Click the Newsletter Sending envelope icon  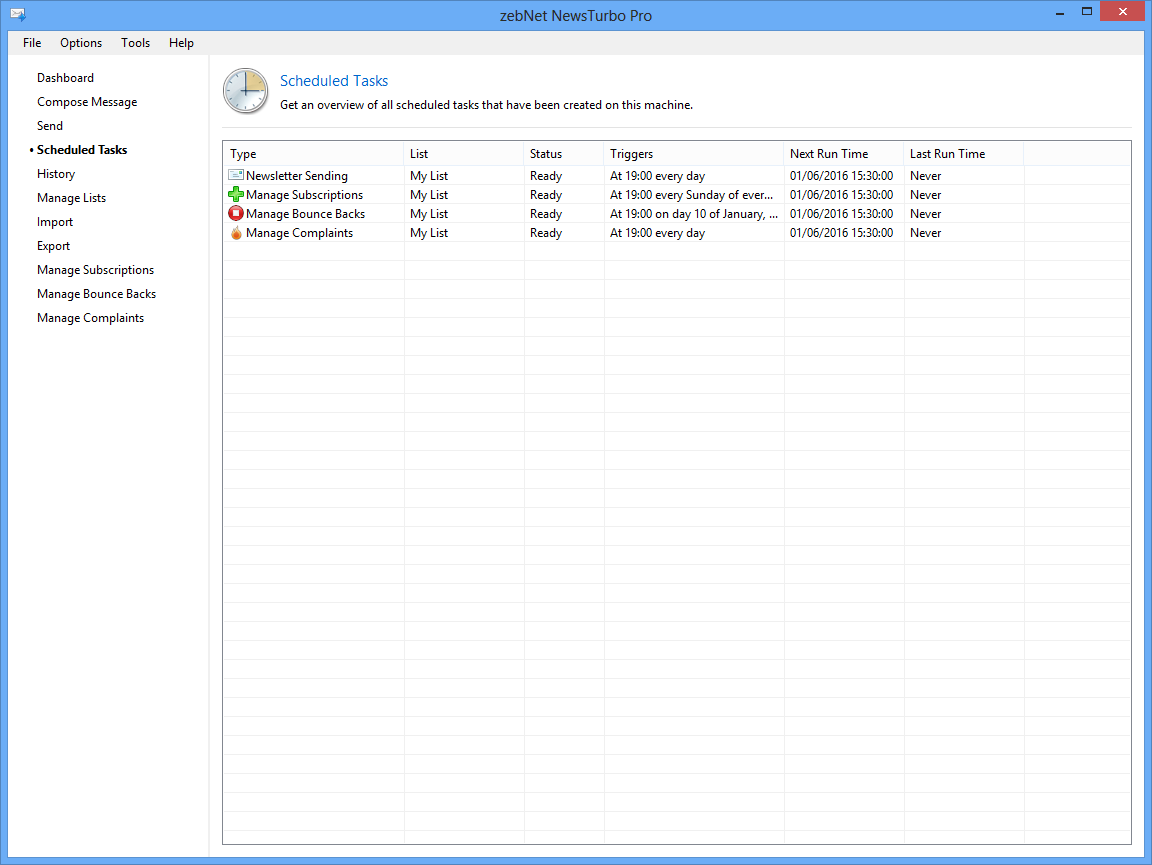(236, 176)
